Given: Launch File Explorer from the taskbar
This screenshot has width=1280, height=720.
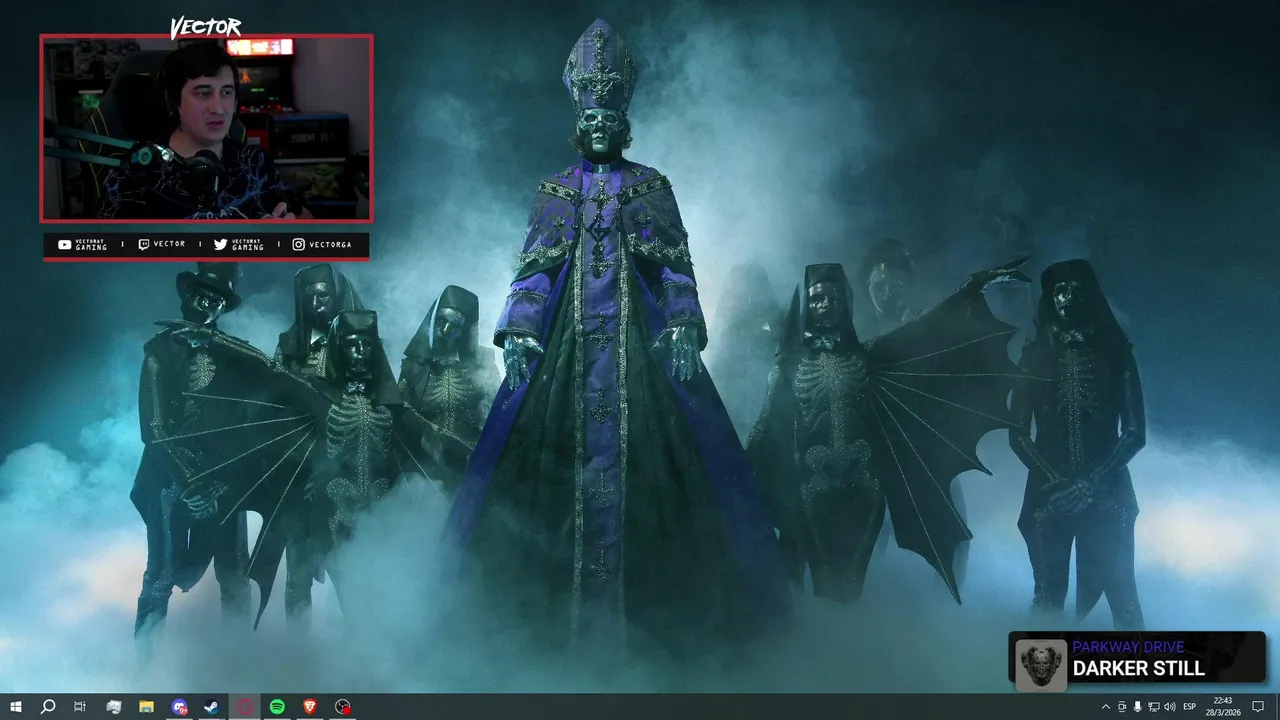Looking at the screenshot, I should tap(146, 707).
